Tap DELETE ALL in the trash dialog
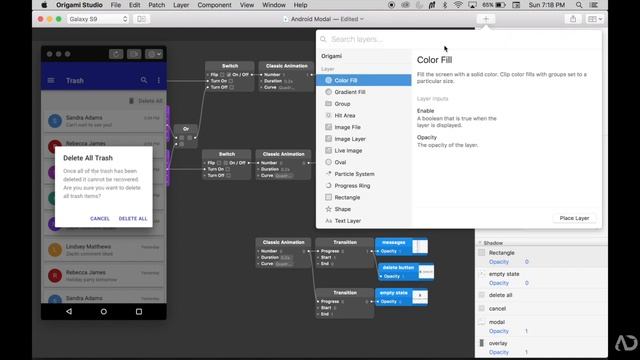The image size is (640, 360). point(133,219)
